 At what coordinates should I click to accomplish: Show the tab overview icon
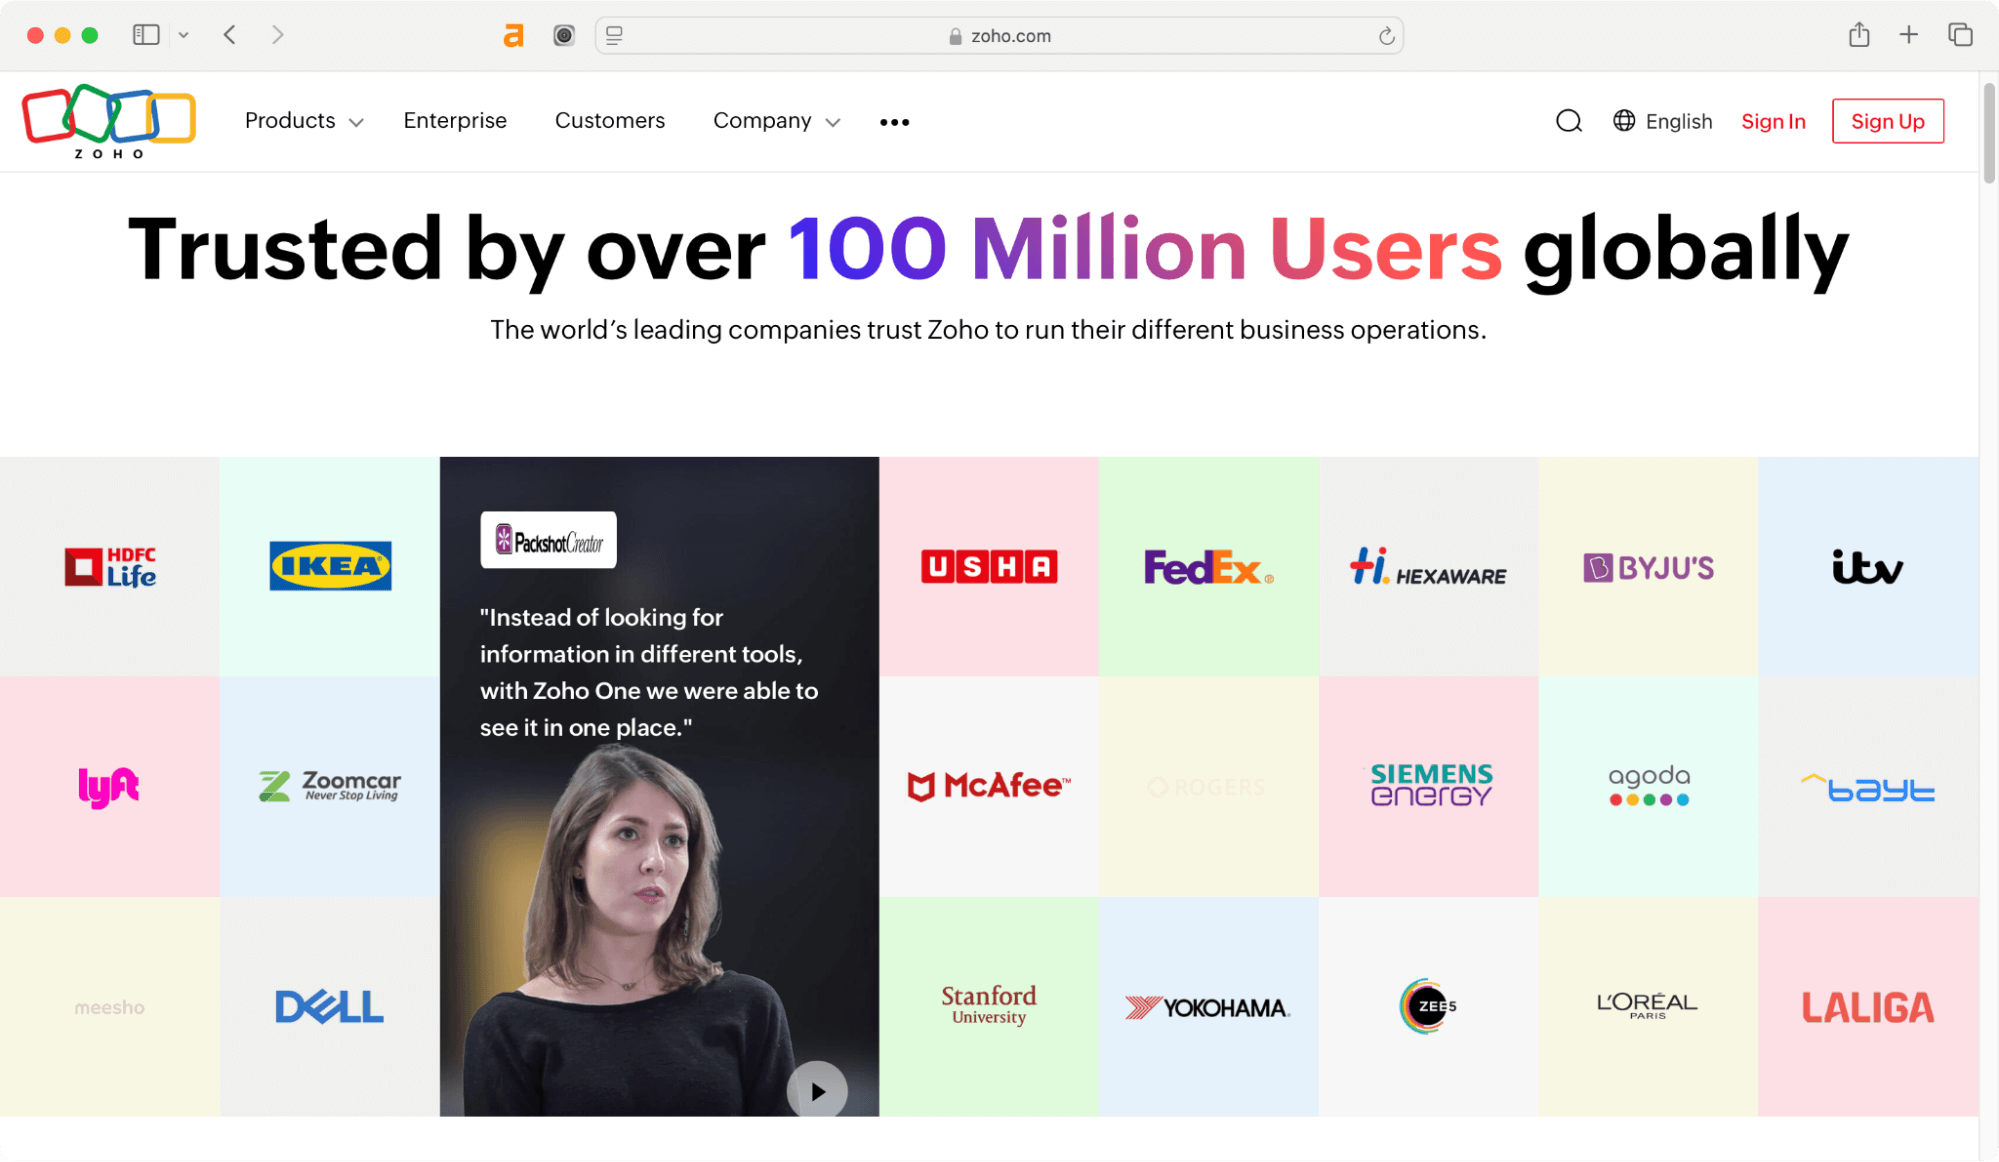pos(1960,35)
